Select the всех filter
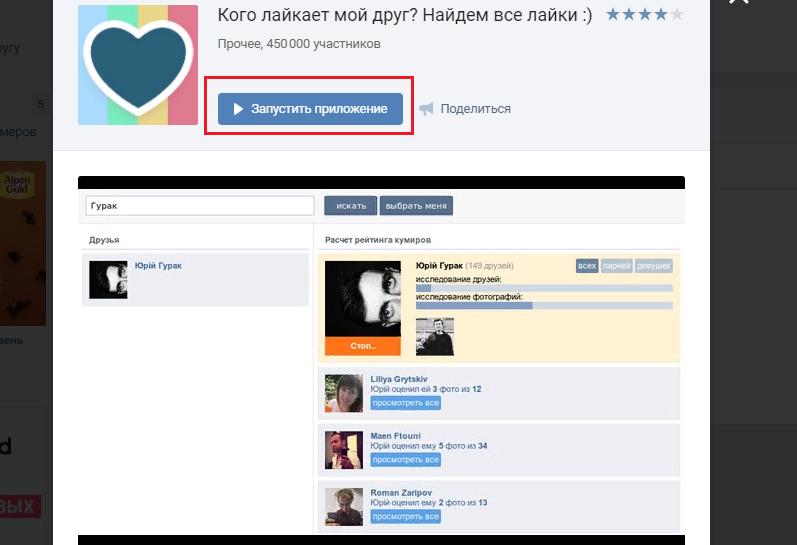The width and height of the screenshot is (797, 545). 587,266
